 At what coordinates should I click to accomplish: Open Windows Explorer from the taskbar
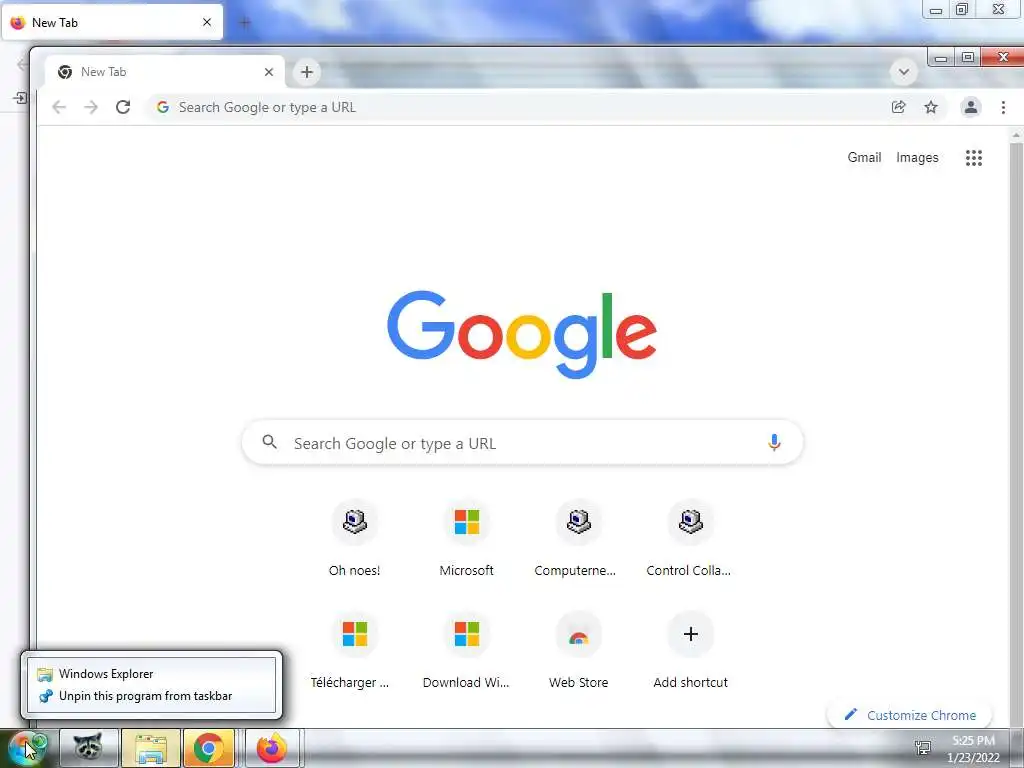click(x=150, y=748)
